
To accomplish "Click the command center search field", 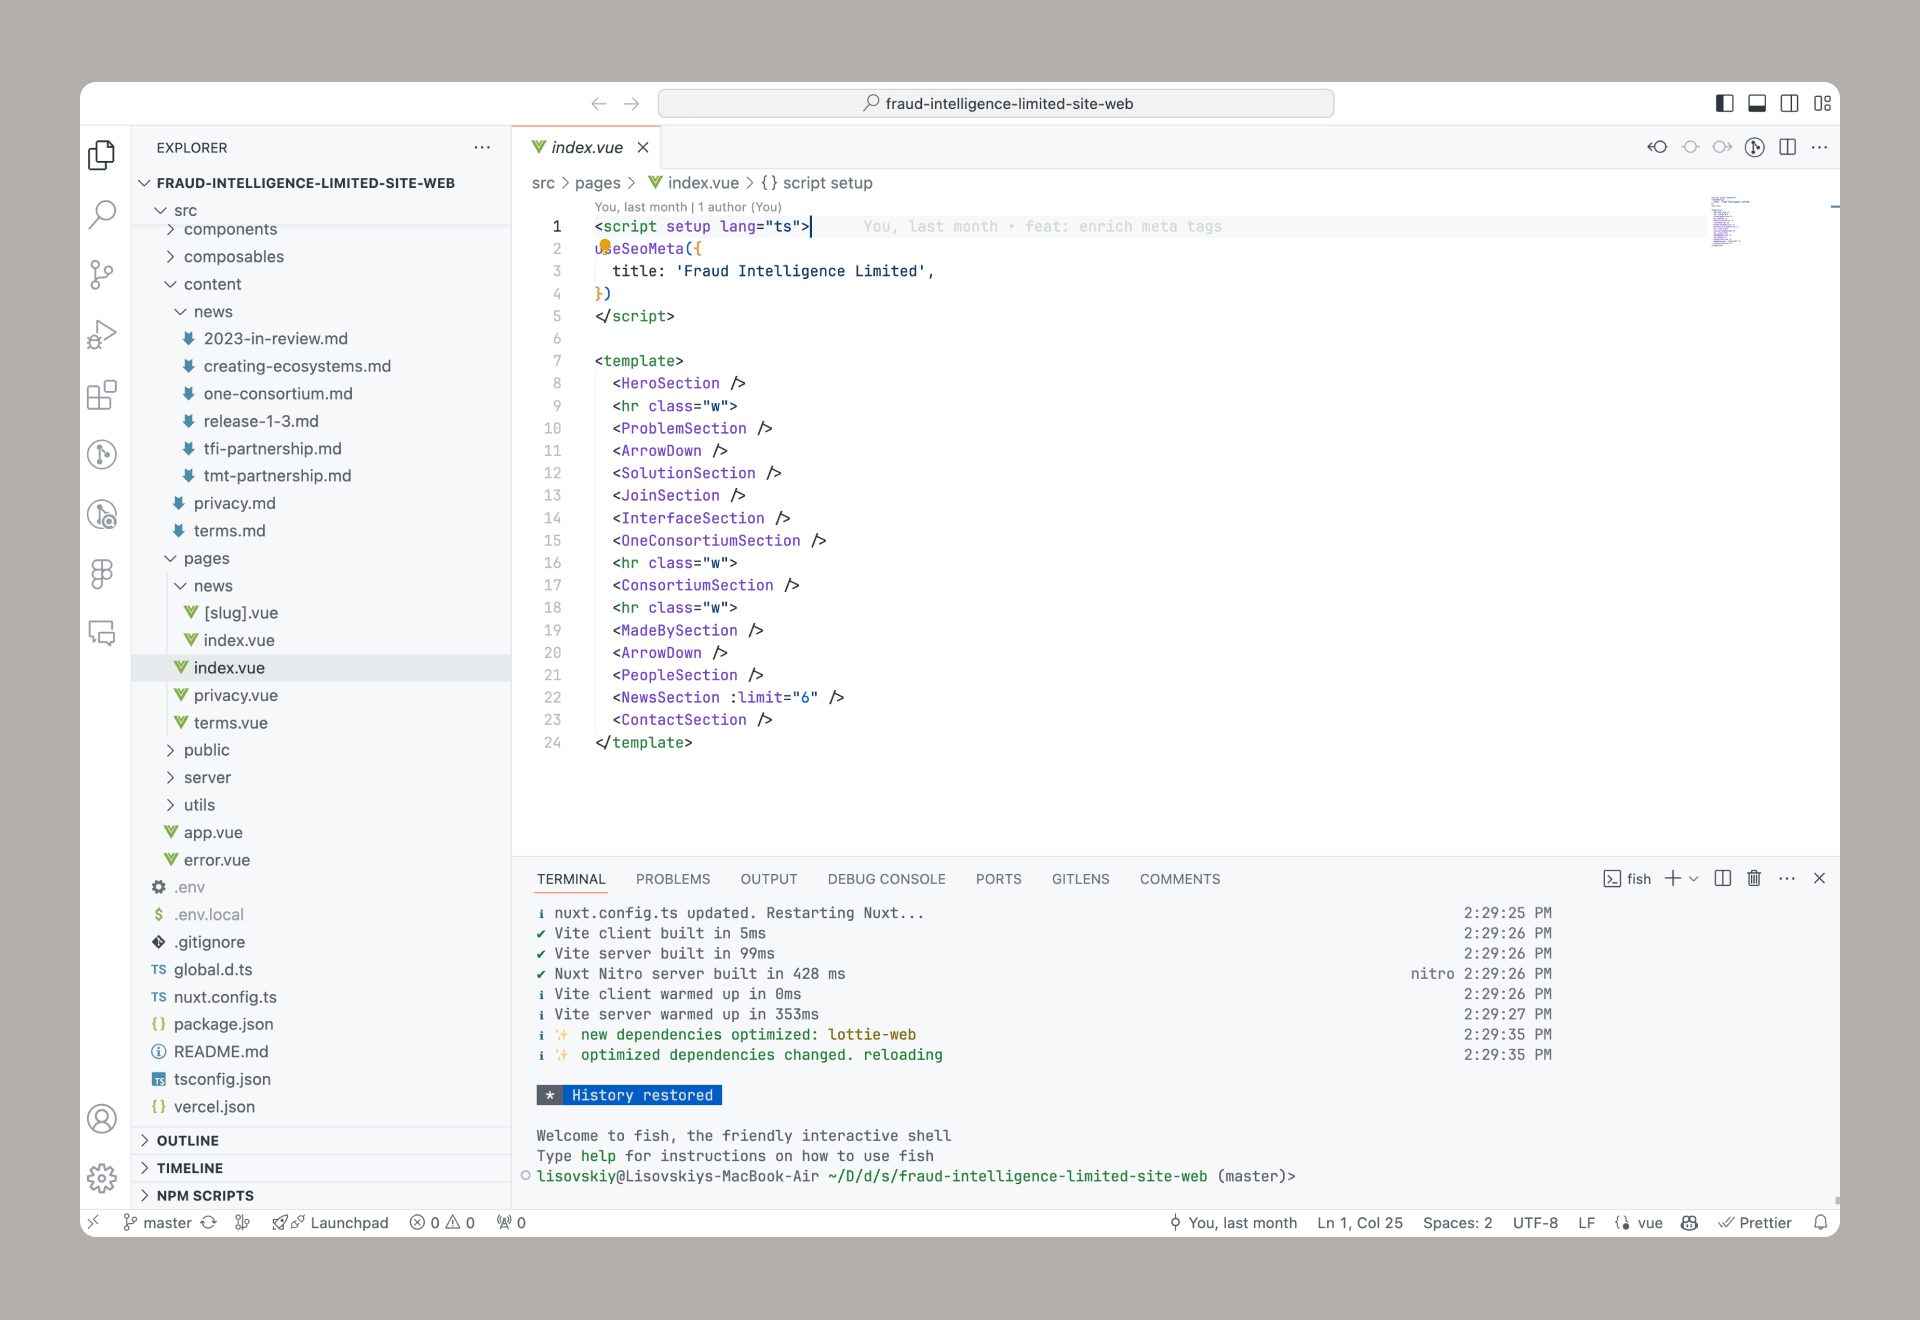I will tap(996, 103).
